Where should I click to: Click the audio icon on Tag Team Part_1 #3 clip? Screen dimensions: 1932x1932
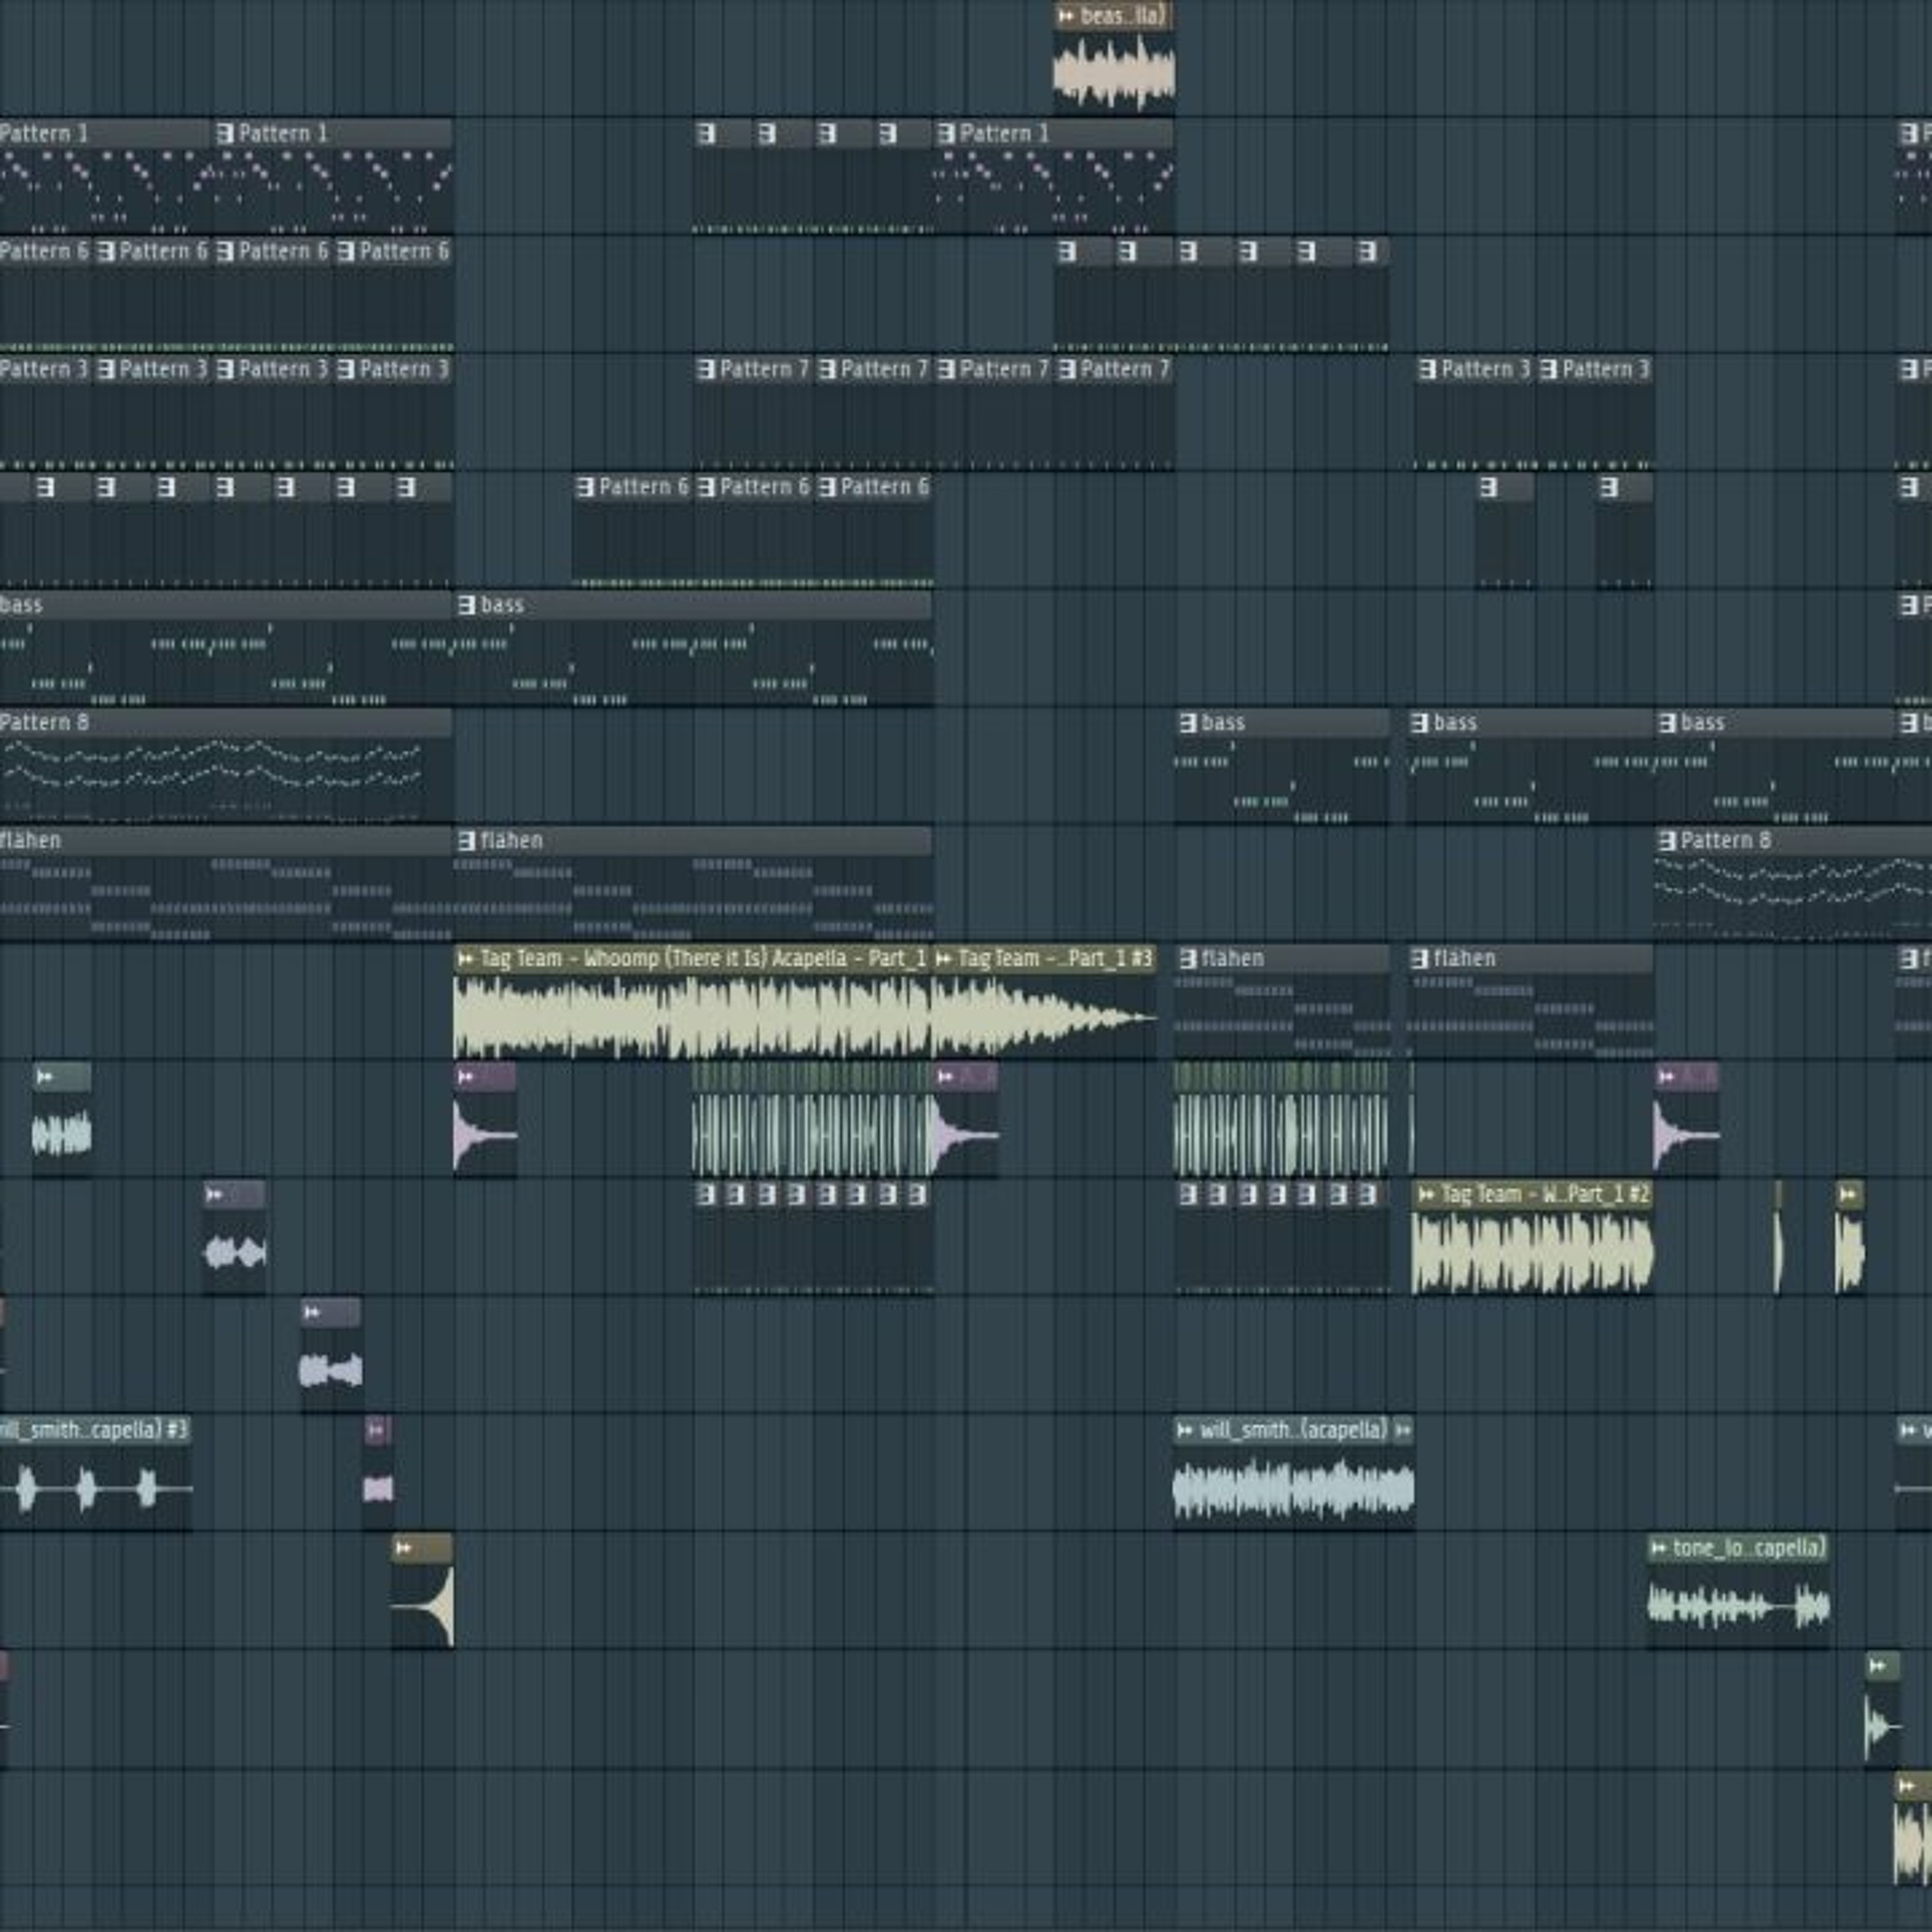click(x=943, y=959)
